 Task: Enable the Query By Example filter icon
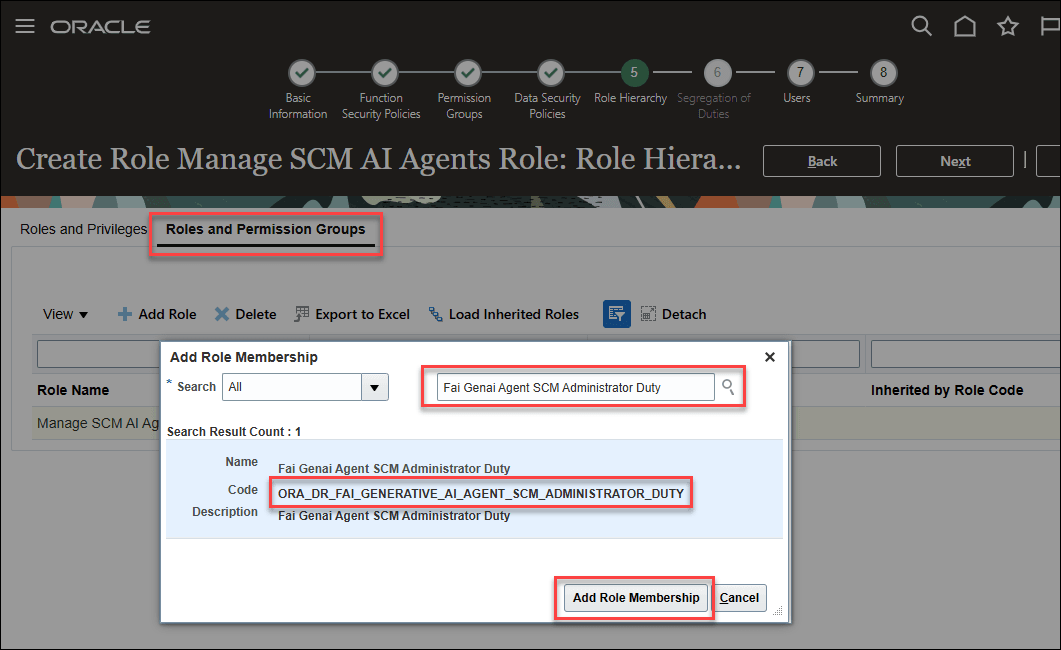pos(617,313)
